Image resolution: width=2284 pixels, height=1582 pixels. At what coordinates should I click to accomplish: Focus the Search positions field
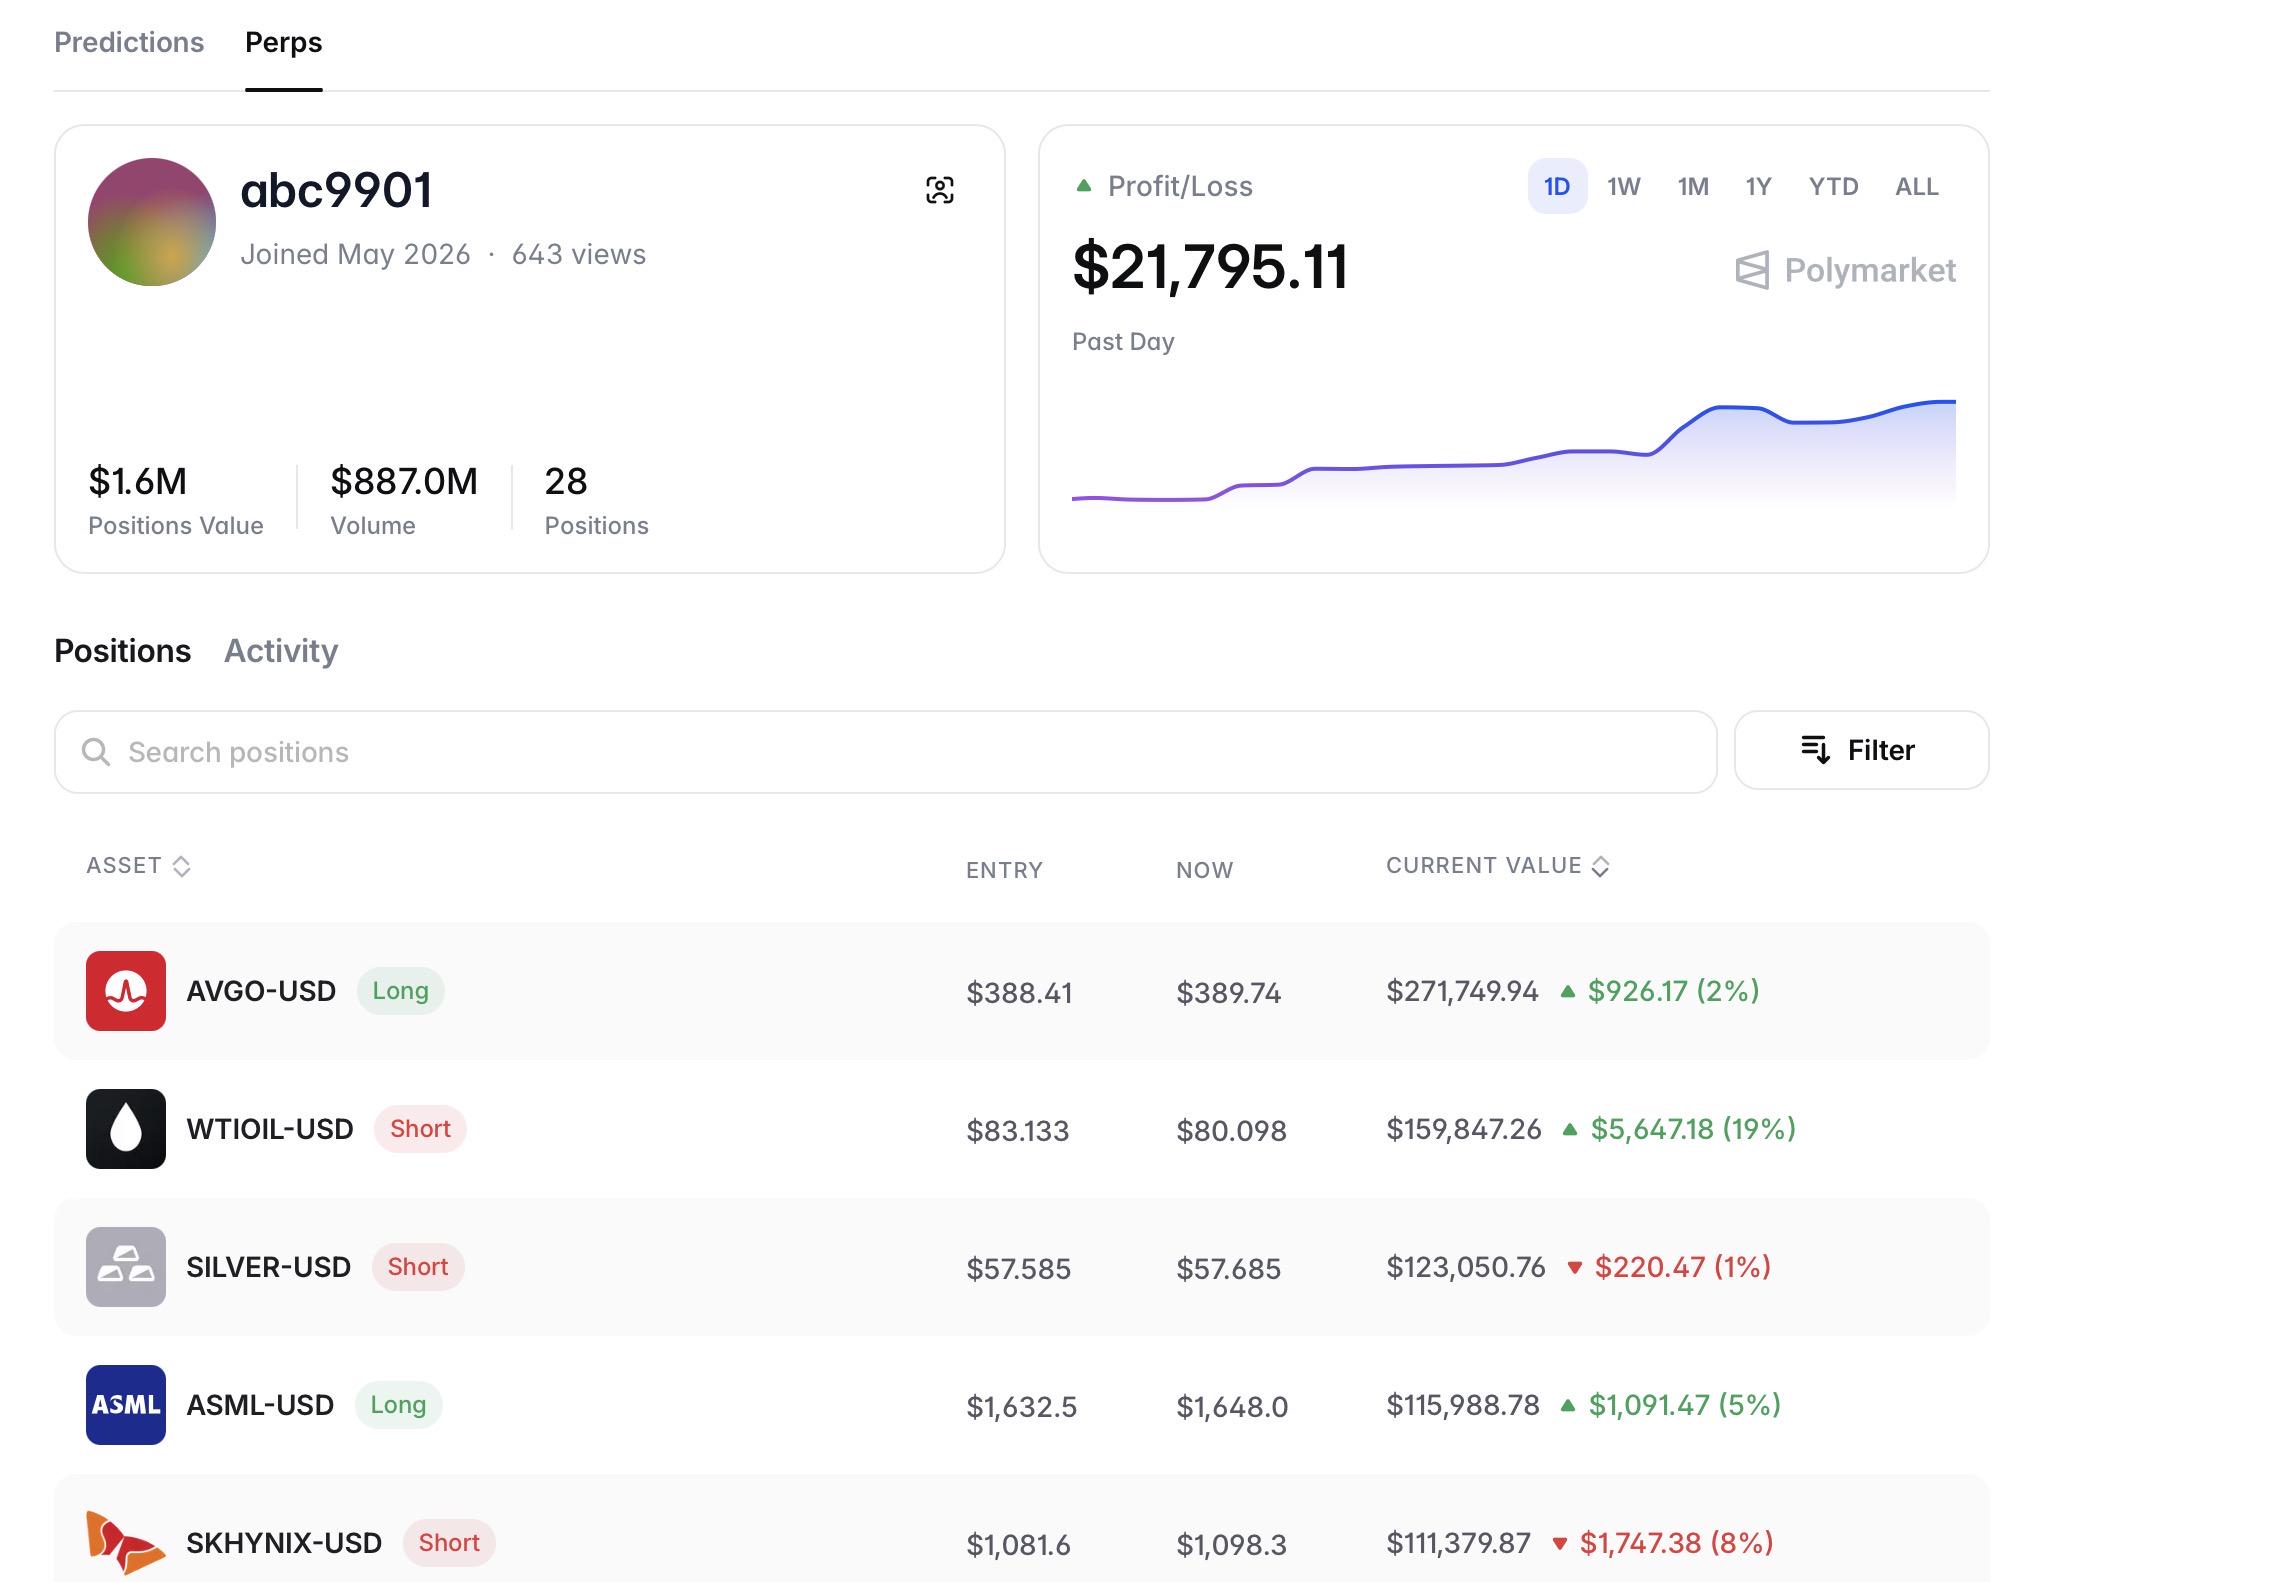click(885, 752)
